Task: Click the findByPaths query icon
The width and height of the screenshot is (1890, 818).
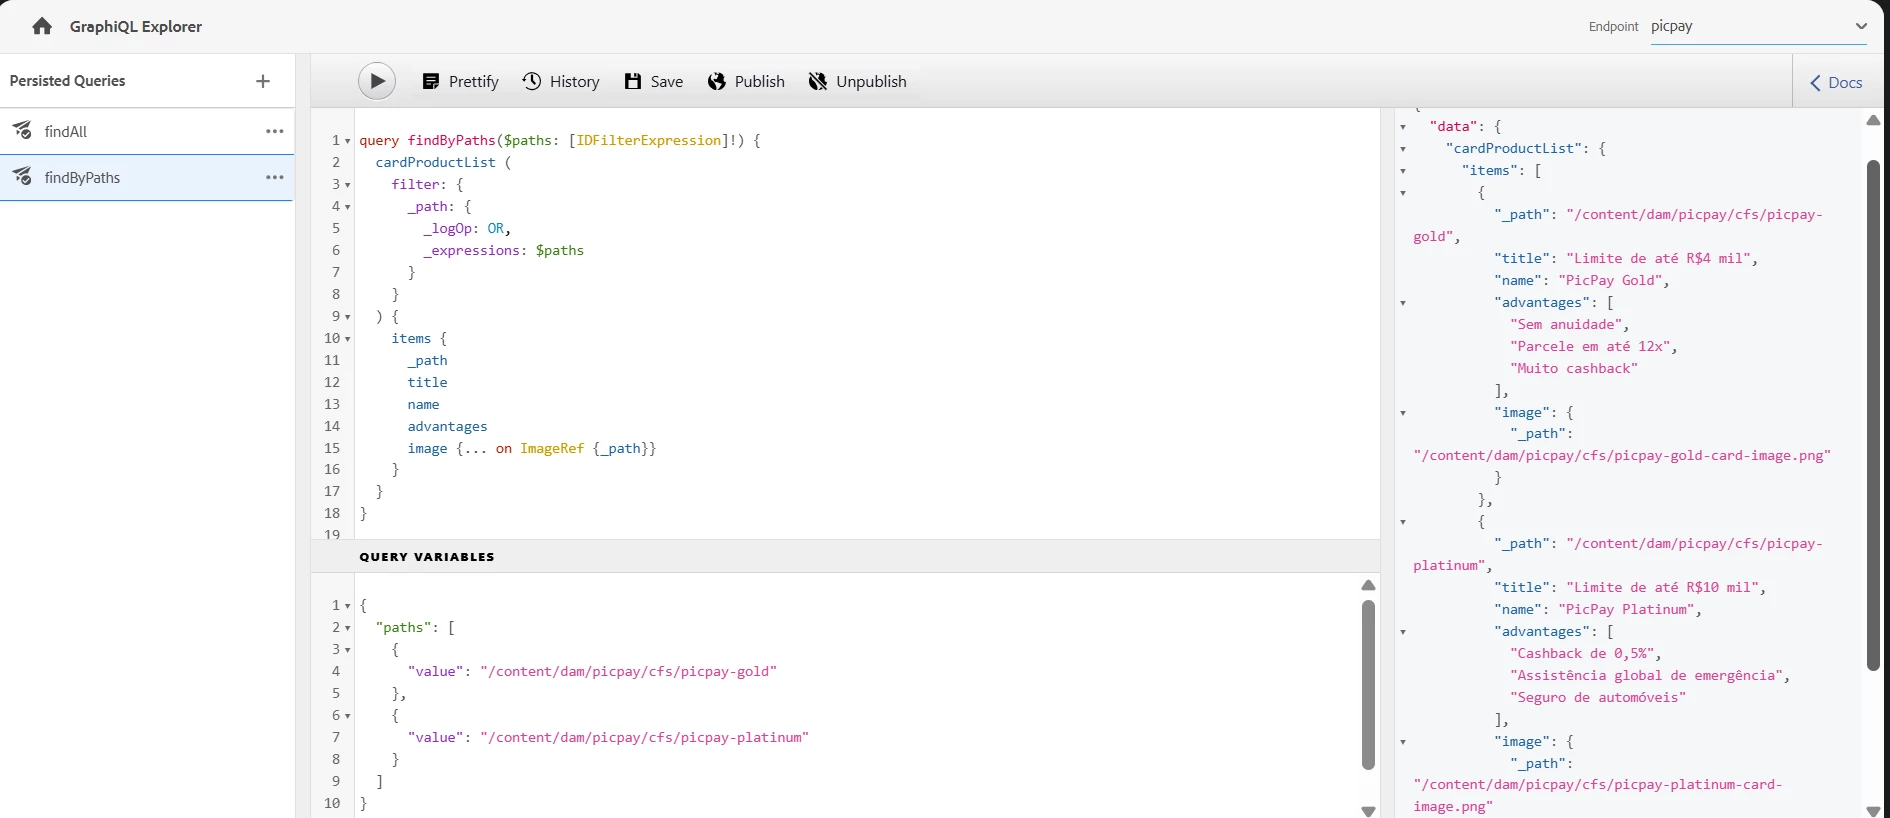Action: coord(22,177)
